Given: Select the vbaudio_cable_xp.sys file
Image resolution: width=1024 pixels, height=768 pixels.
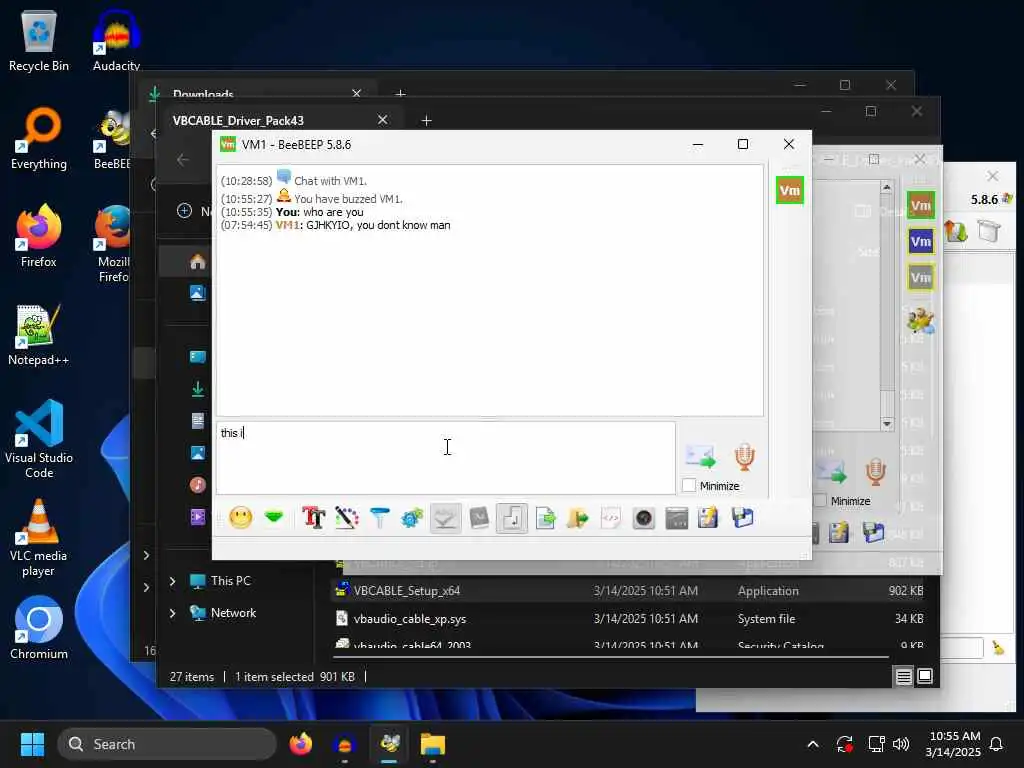Looking at the screenshot, I should (409, 619).
